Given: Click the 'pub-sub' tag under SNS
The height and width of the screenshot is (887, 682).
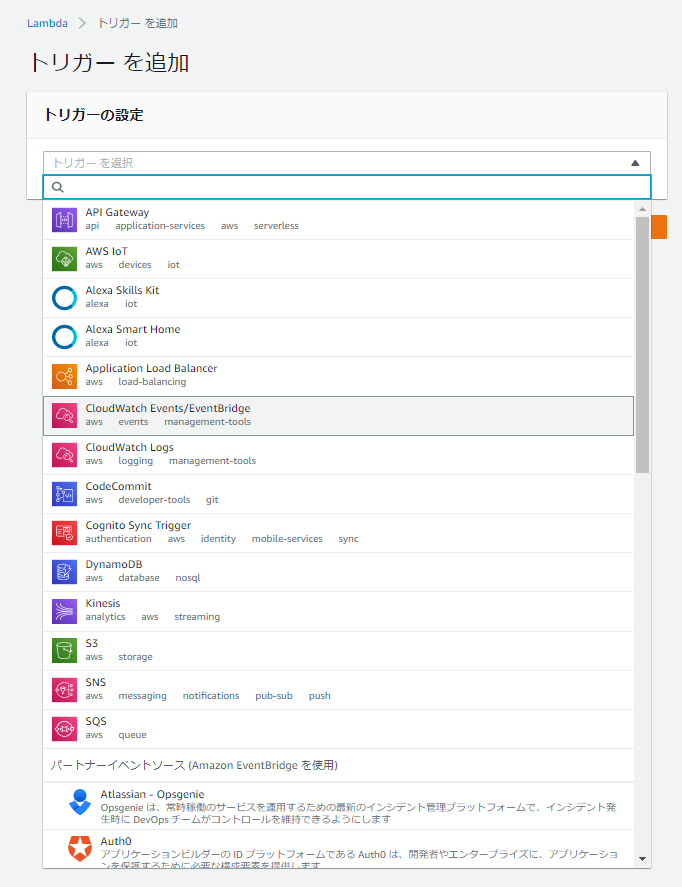Looking at the screenshot, I should [x=274, y=696].
